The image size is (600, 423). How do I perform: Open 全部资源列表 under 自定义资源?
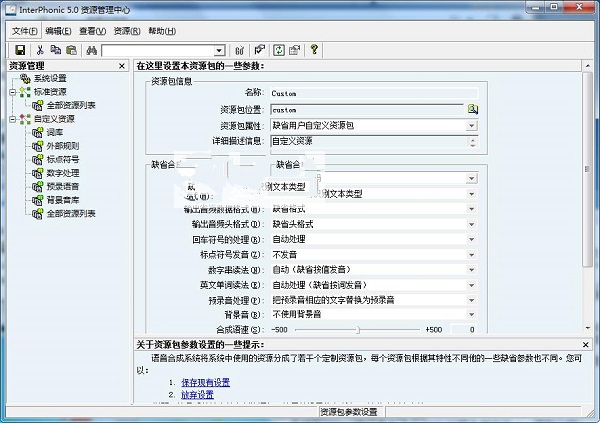coord(71,214)
